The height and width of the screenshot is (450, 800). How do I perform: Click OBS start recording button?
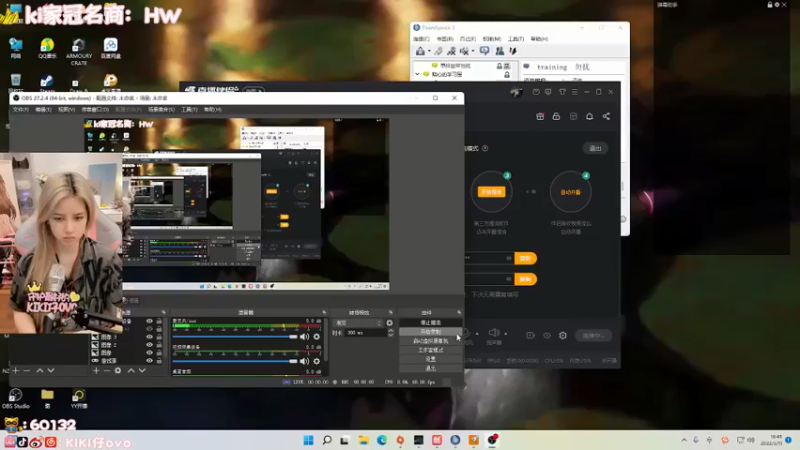(430, 332)
